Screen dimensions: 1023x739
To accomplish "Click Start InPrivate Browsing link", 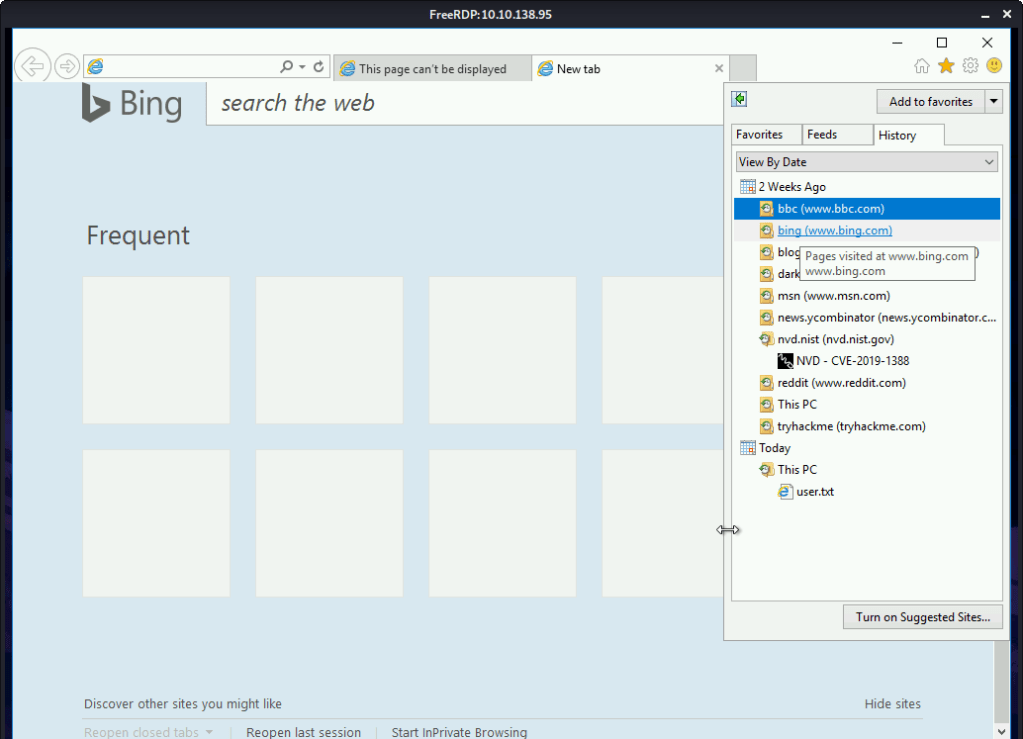I will tap(459, 732).
